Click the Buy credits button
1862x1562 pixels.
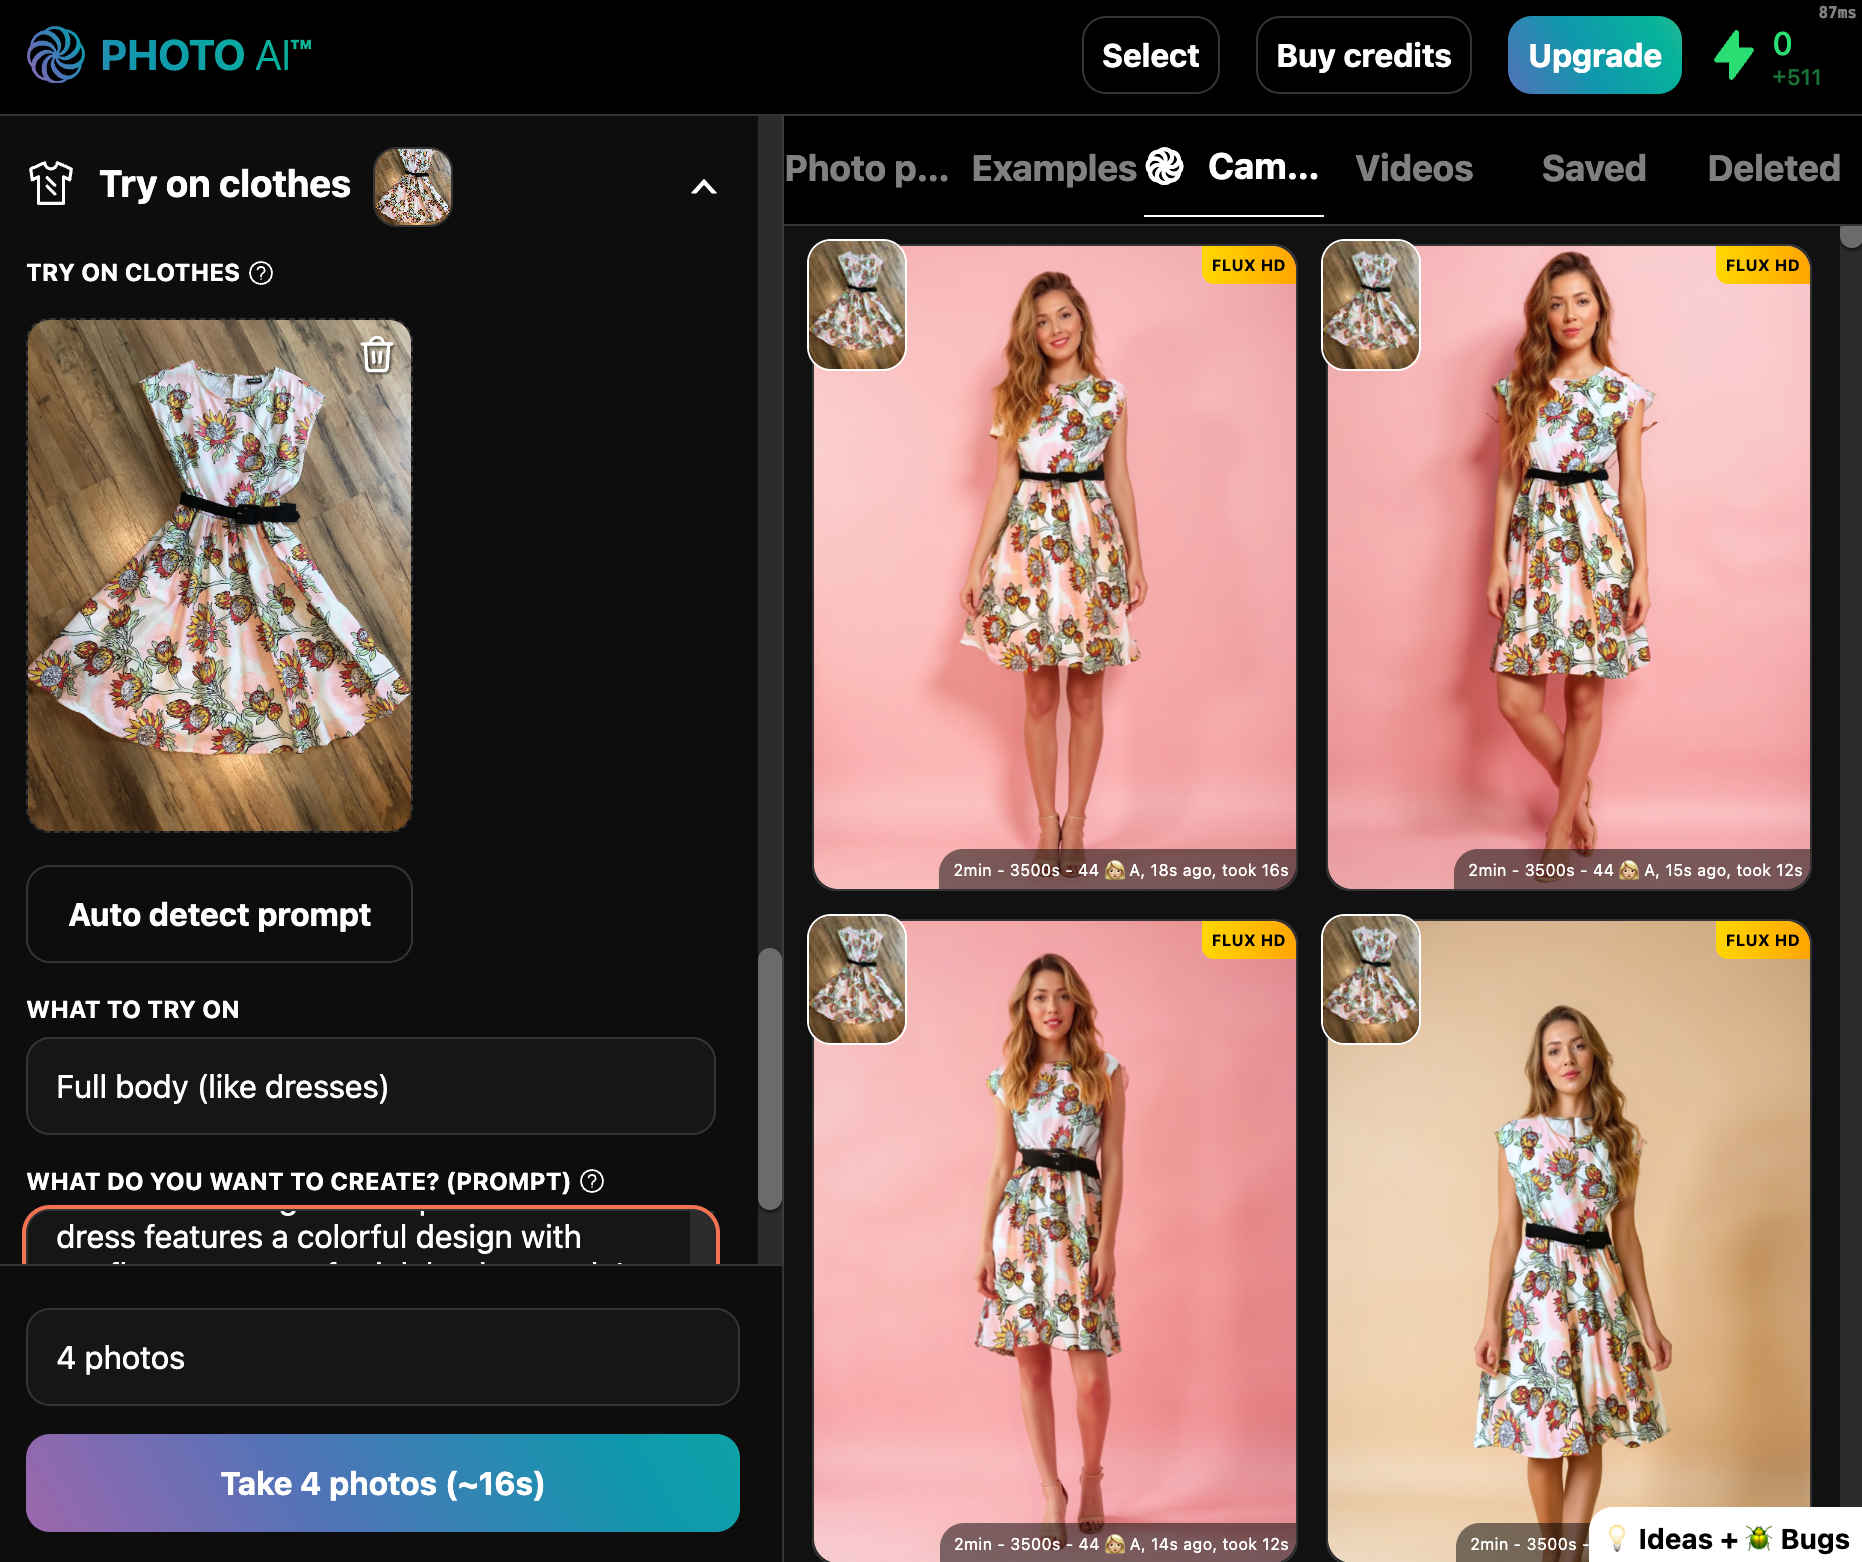(1363, 56)
